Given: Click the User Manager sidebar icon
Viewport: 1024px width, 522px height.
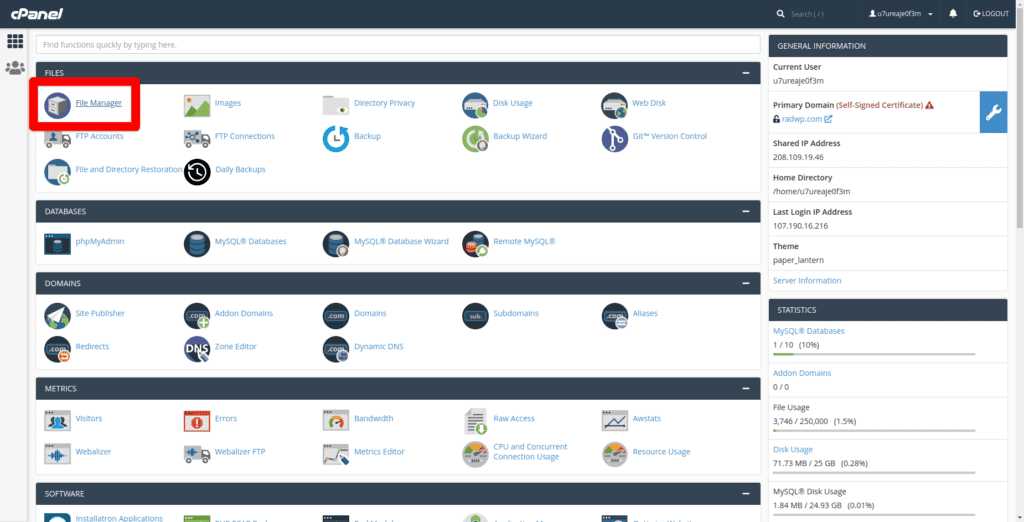Looking at the screenshot, I should click(15, 69).
